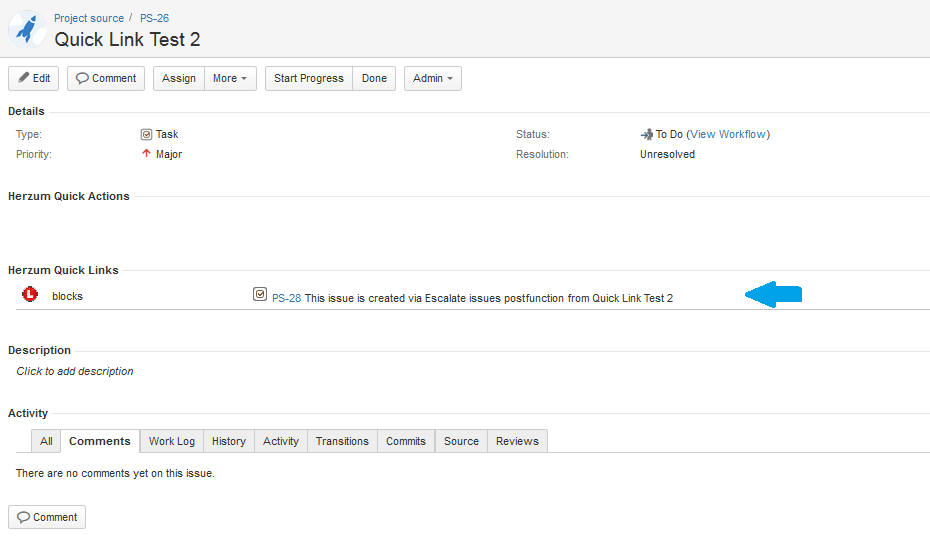Click to add description field
The image size is (930, 546).
75,371
